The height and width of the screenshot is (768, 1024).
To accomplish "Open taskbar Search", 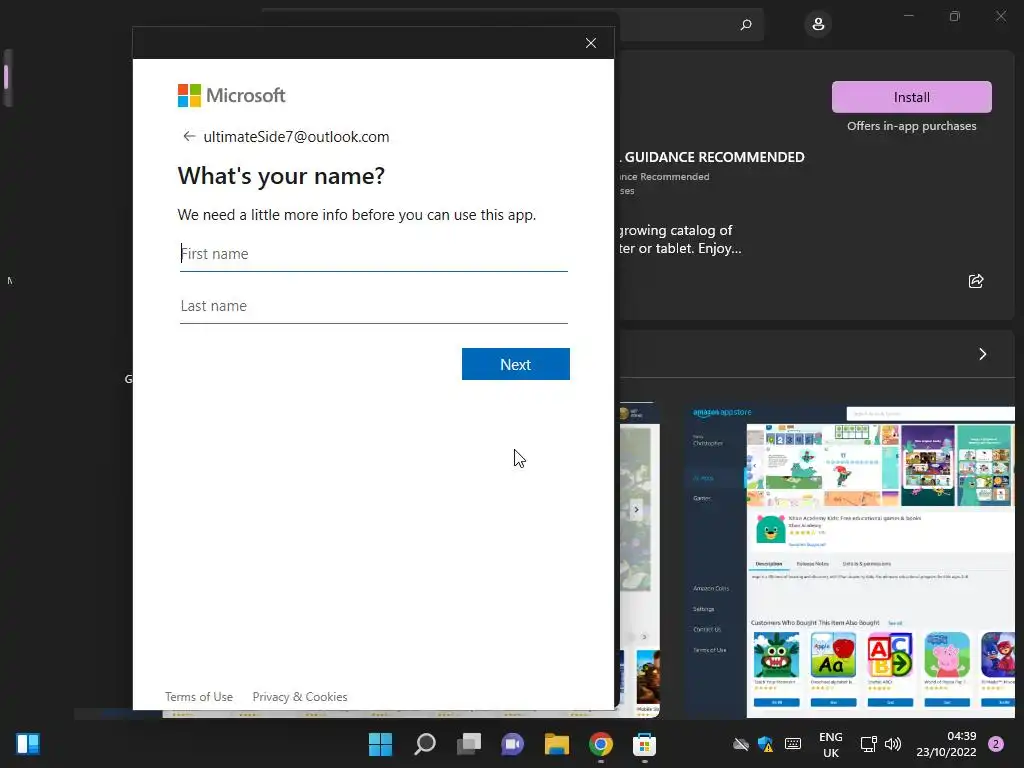I will pos(424,744).
